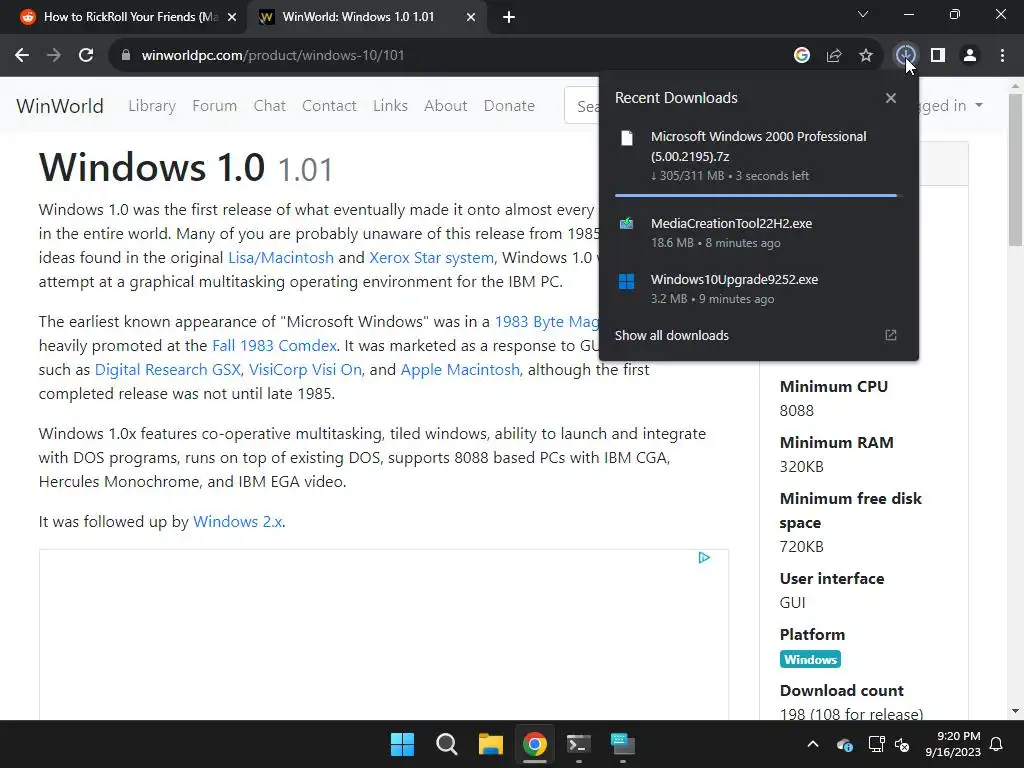Click the open-in-new-tab icon beside Show all downloads

891,335
